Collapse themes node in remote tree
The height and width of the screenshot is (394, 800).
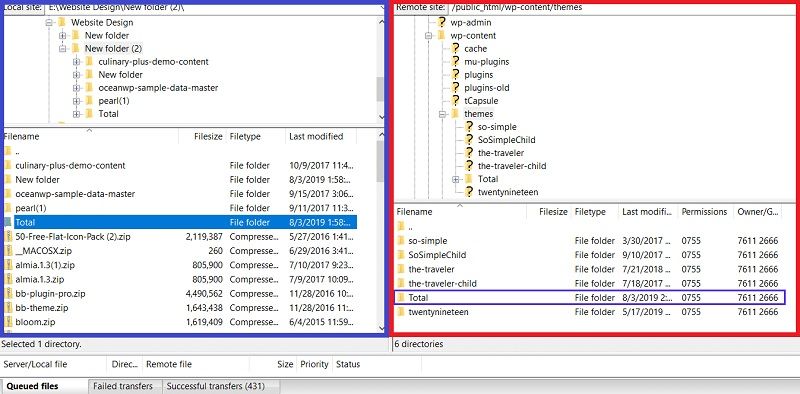click(442, 114)
